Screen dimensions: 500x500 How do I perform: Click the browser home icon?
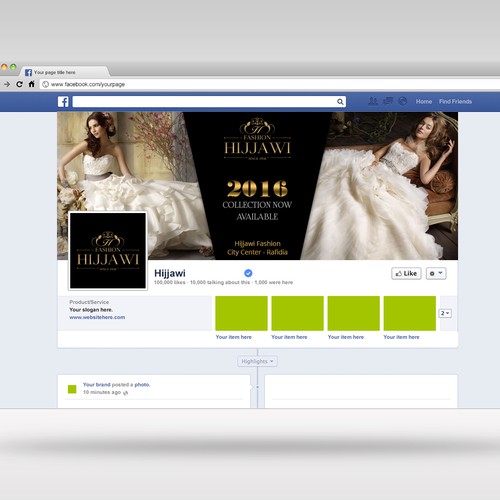[x=32, y=84]
